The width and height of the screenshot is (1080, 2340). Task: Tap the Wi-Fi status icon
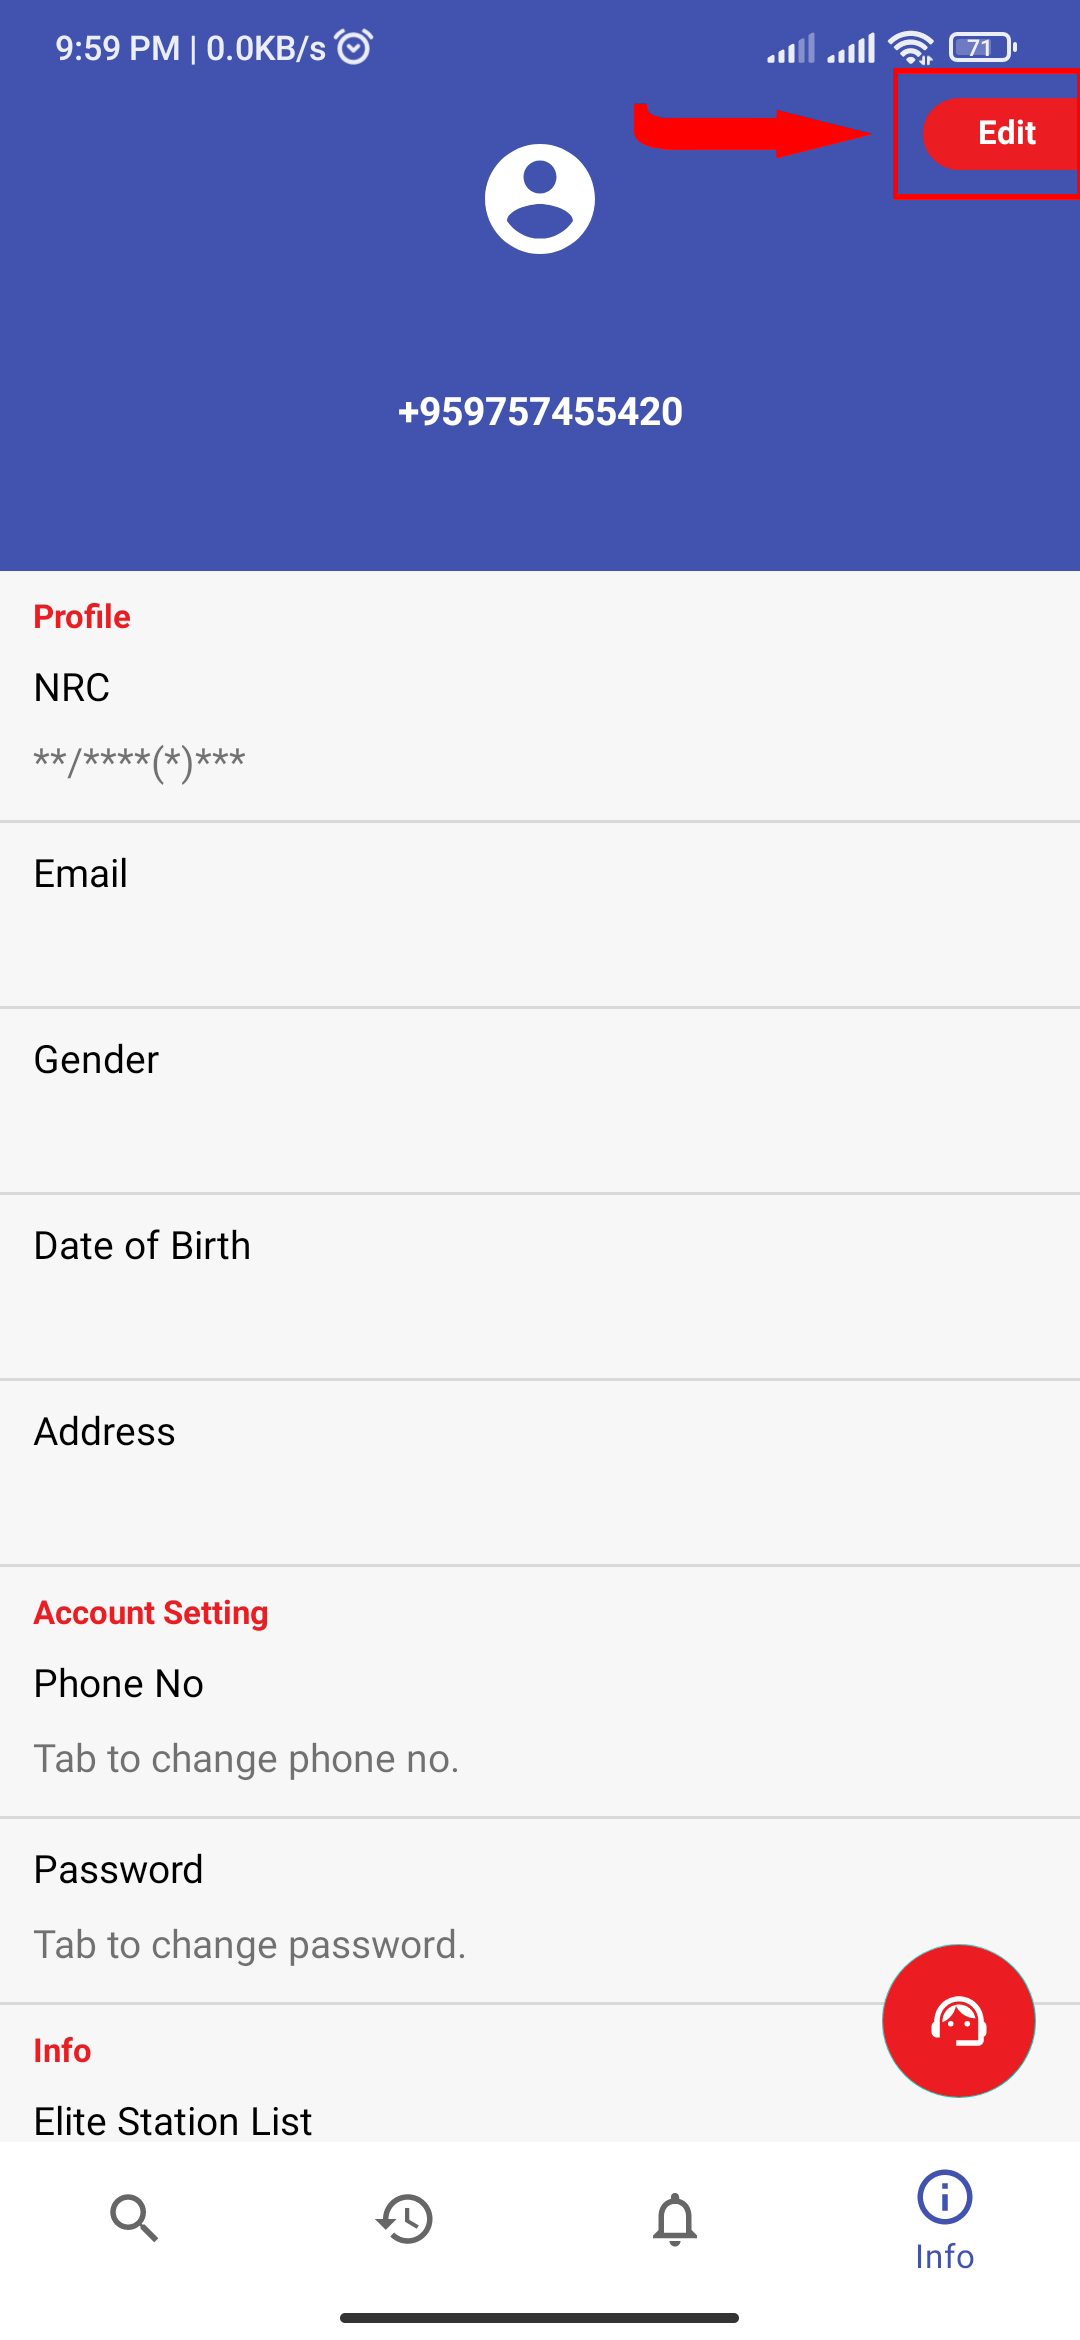click(910, 47)
